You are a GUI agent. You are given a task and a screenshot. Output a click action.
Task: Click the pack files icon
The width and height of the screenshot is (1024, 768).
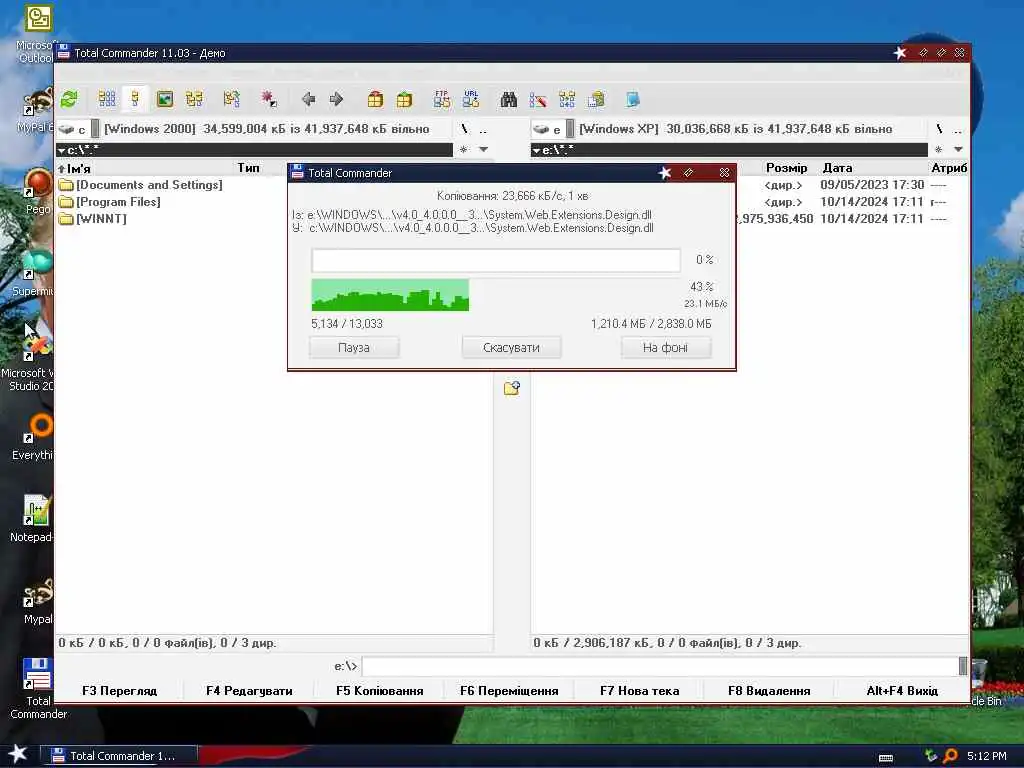375,99
